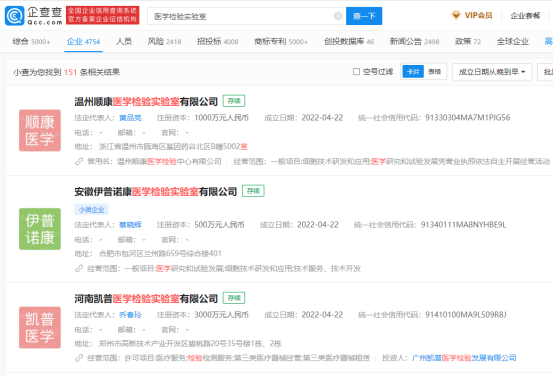Open legal representative 蔡晓辉 link
554x376 pixels.
130,225
